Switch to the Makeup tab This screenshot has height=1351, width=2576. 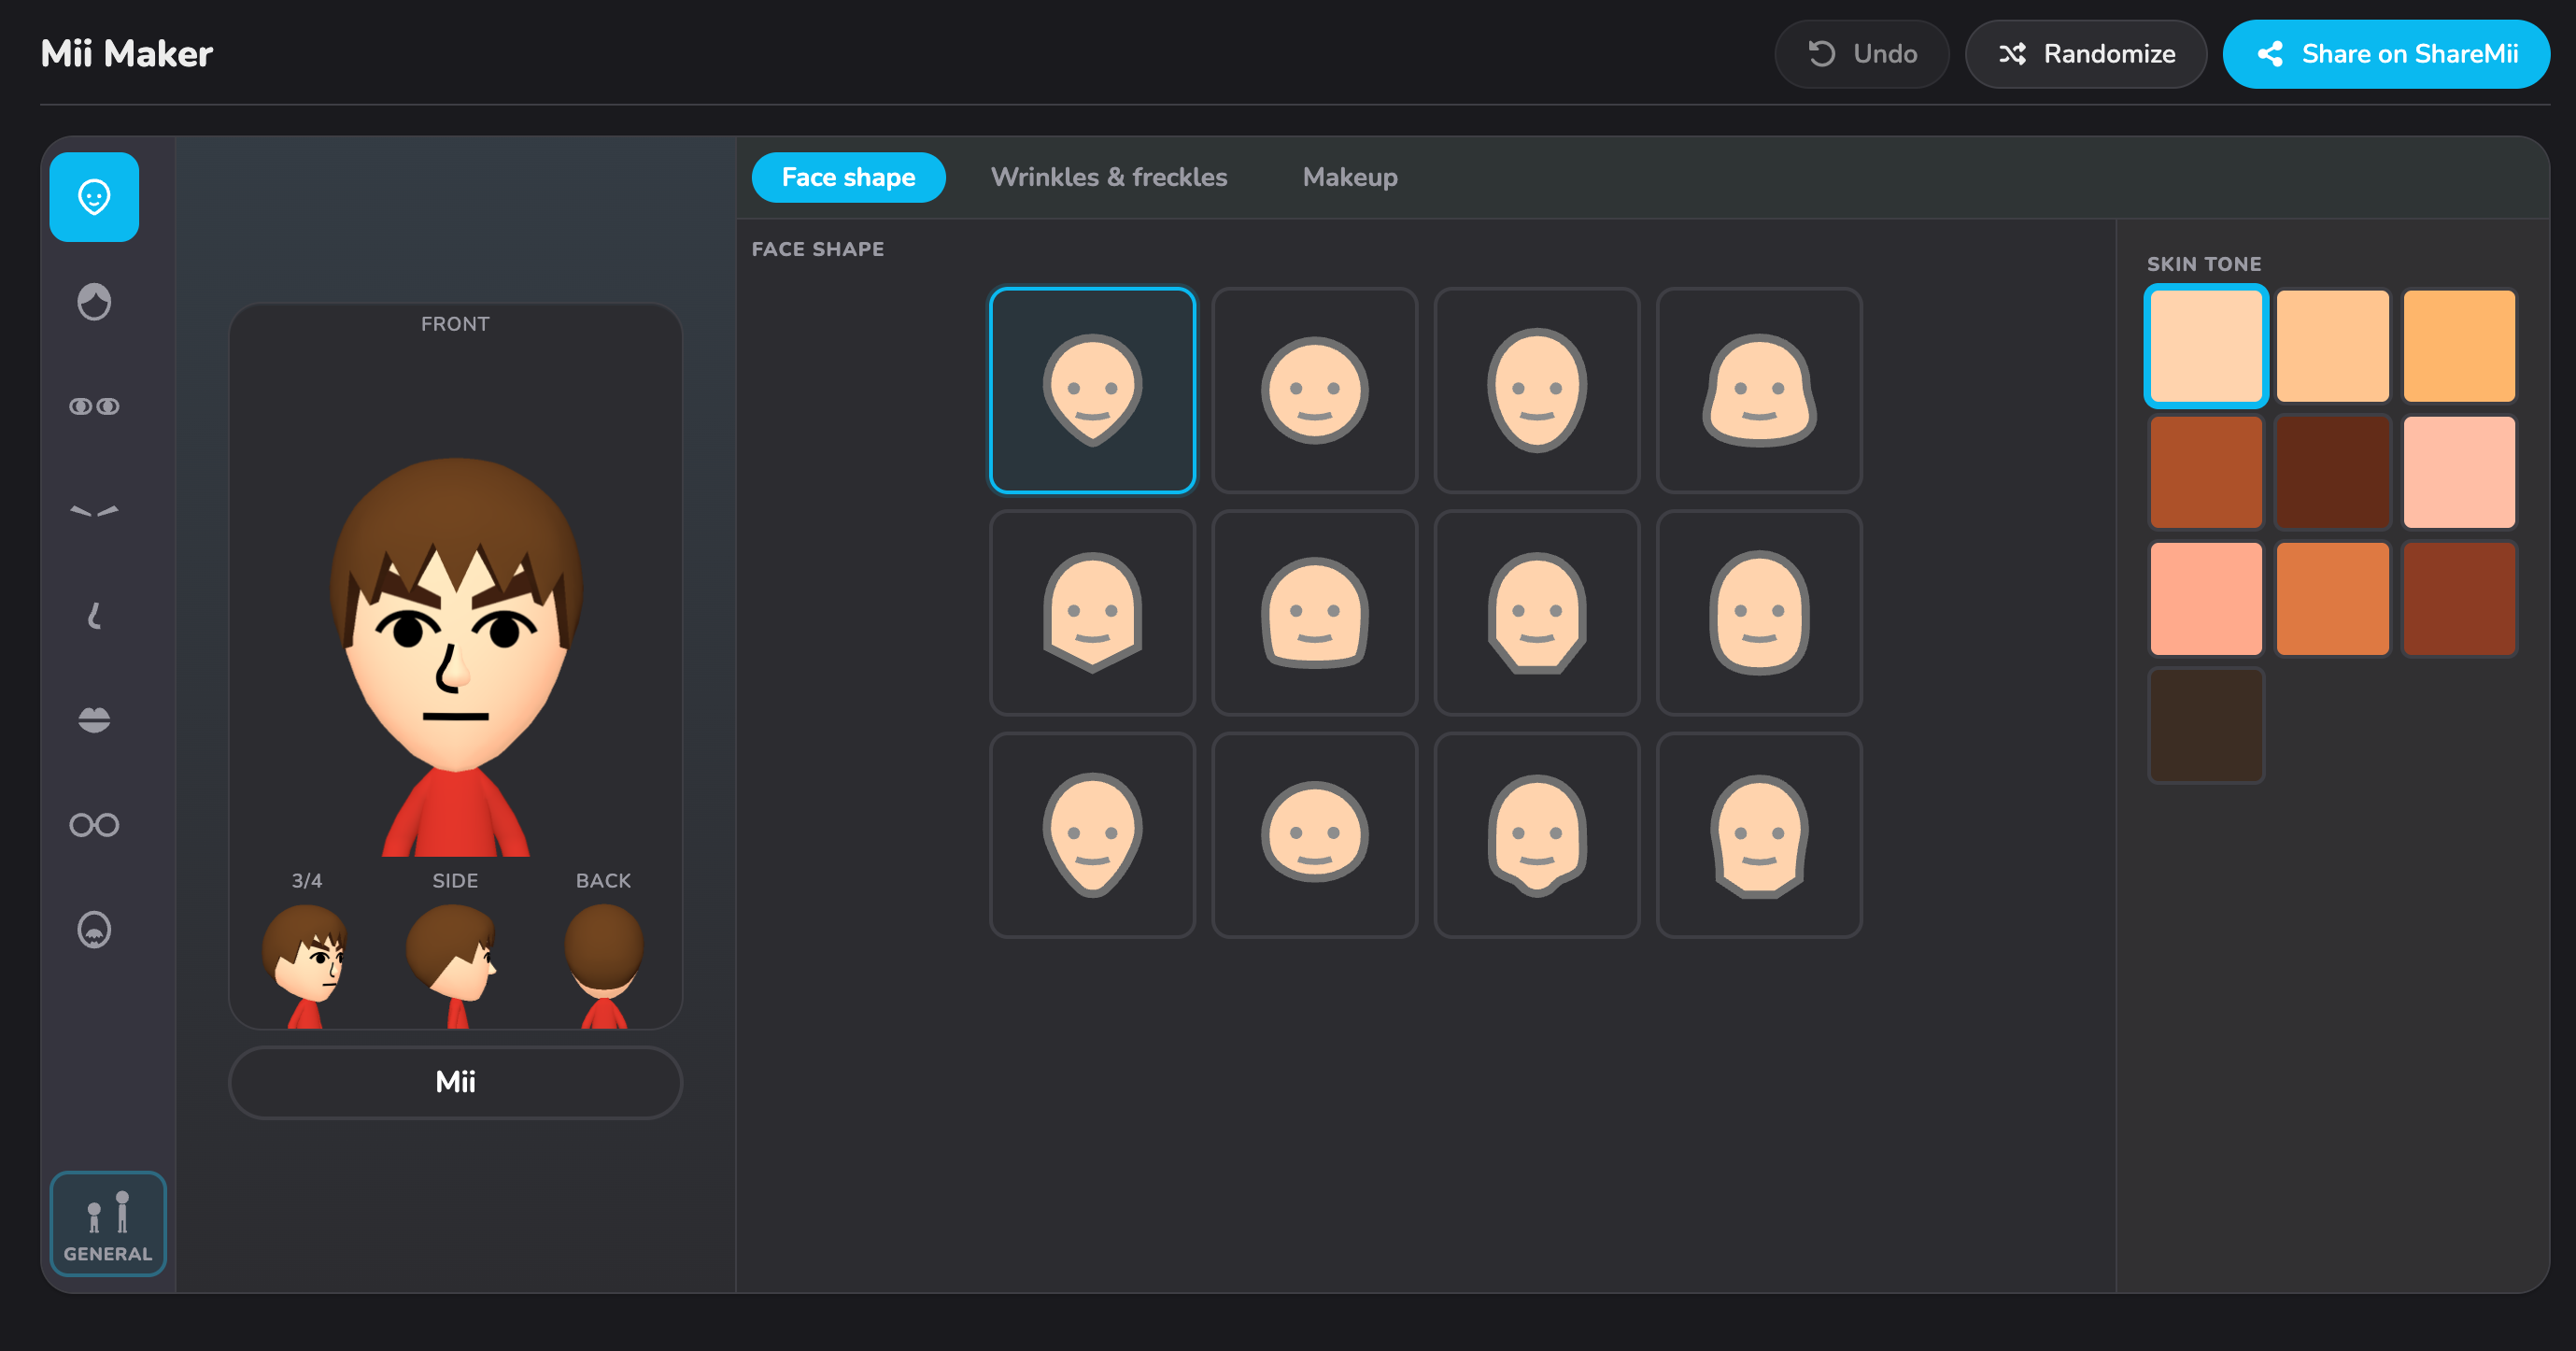pos(1350,178)
